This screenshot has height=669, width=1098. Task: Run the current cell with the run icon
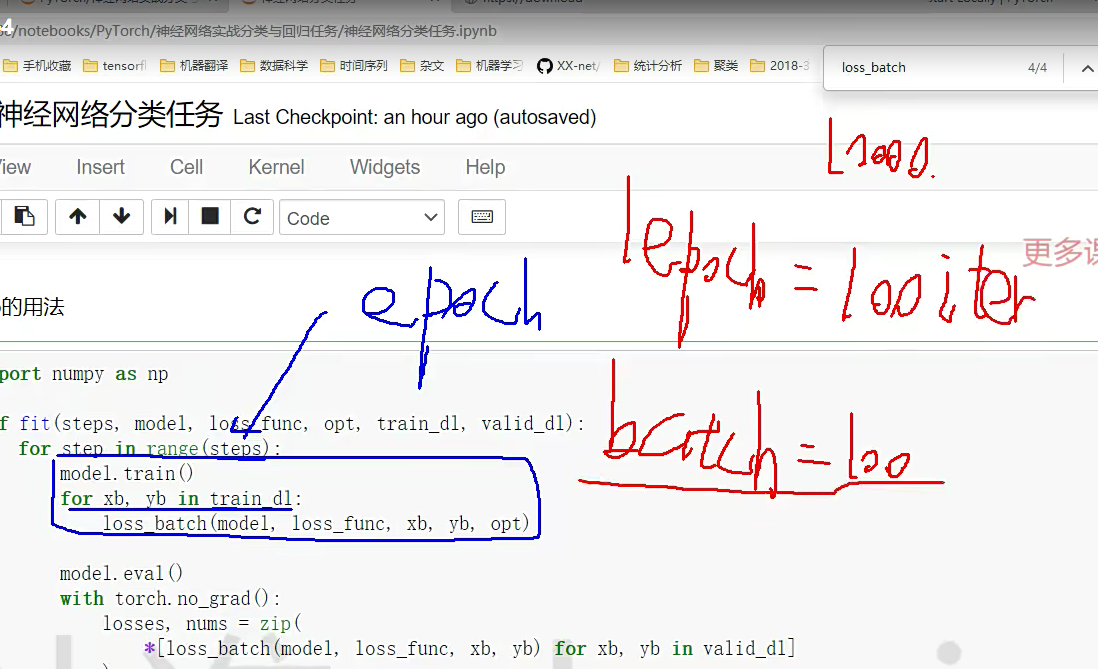pyautogui.click(x=171, y=216)
